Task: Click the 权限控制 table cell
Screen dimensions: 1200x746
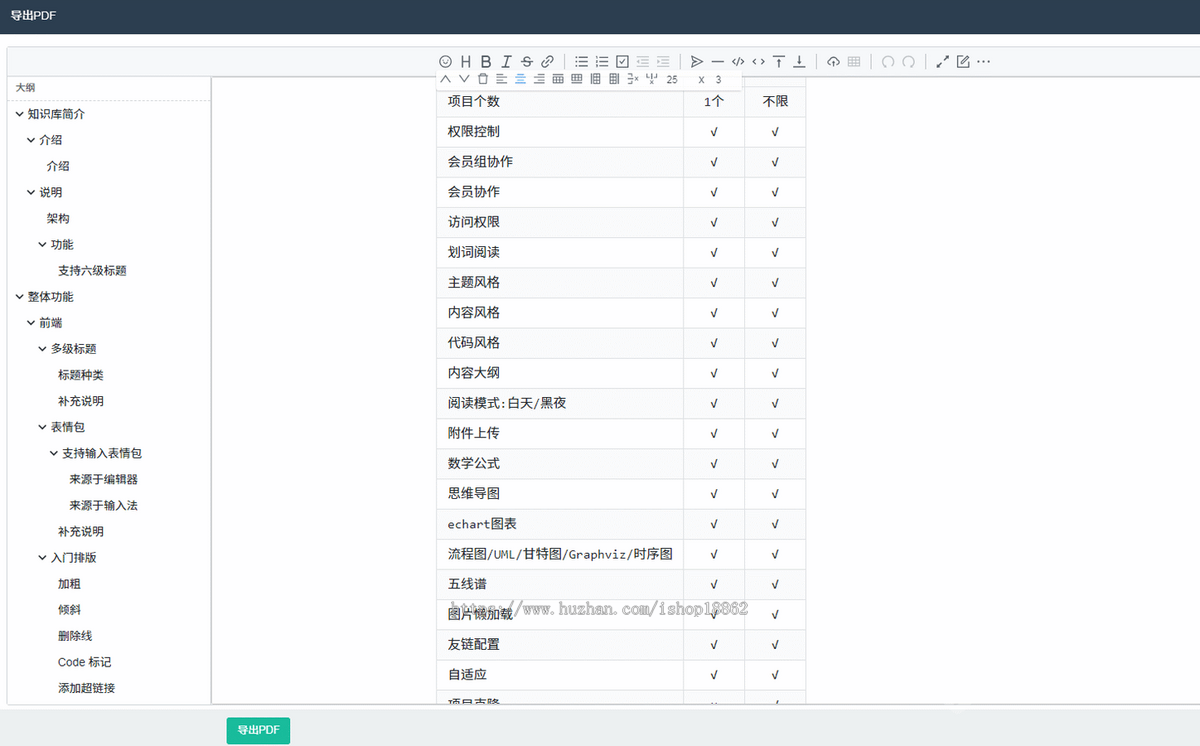Action: [560, 132]
